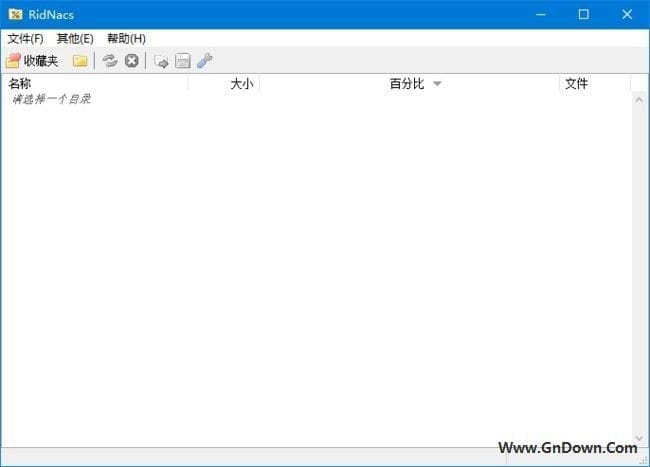Open the 帮助(H) menu
The height and width of the screenshot is (467, 650).
[x=126, y=39]
